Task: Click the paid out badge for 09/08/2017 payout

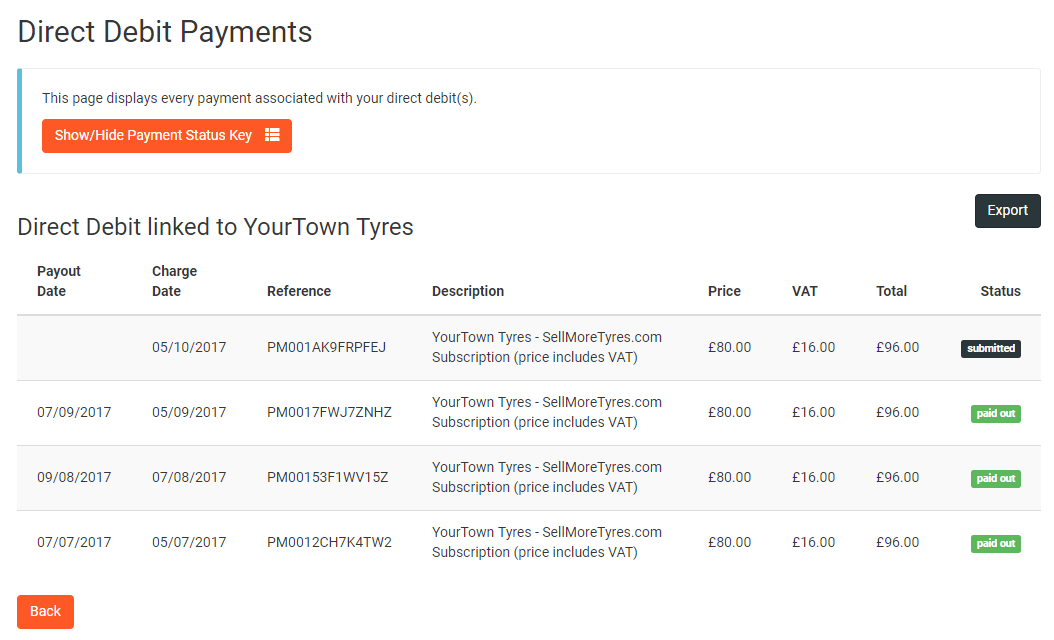Action: pyautogui.click(x=995, y=479)
